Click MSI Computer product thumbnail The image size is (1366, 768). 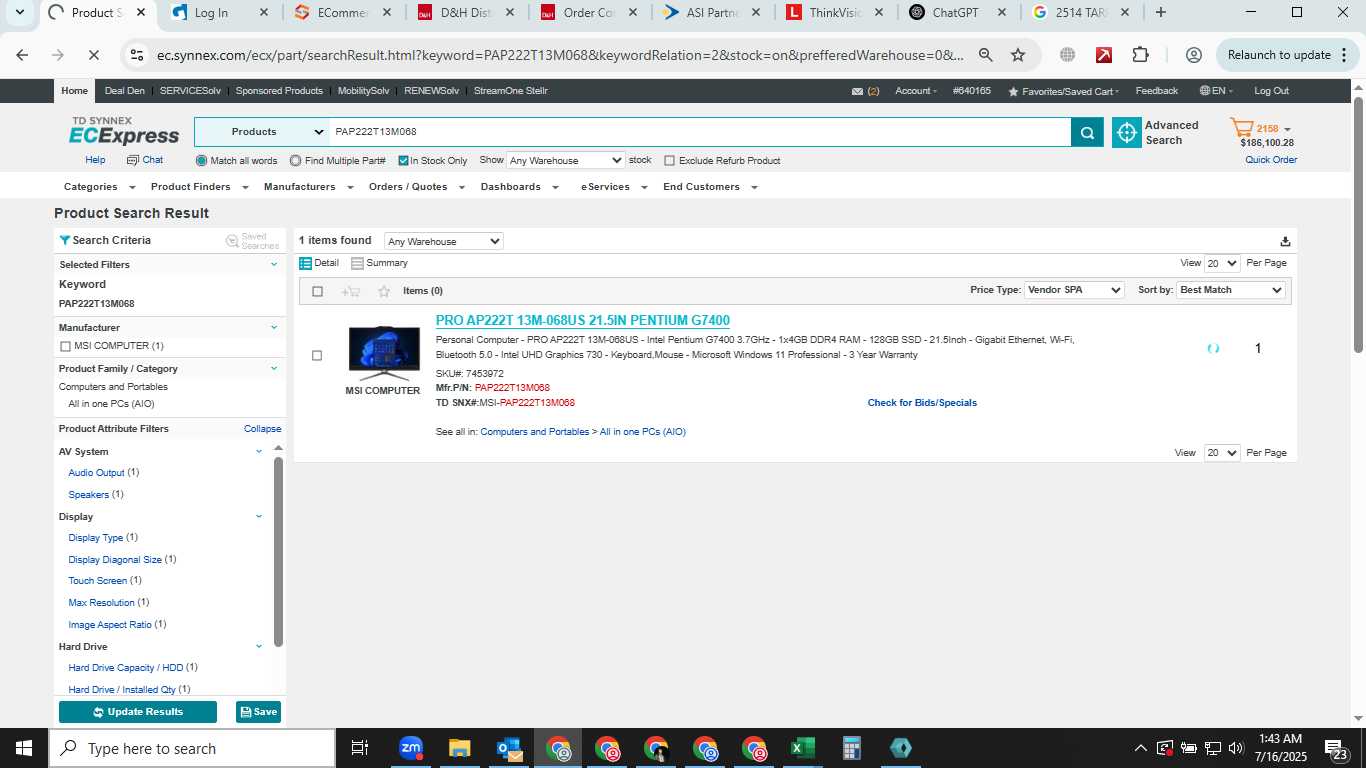point(384,352)
